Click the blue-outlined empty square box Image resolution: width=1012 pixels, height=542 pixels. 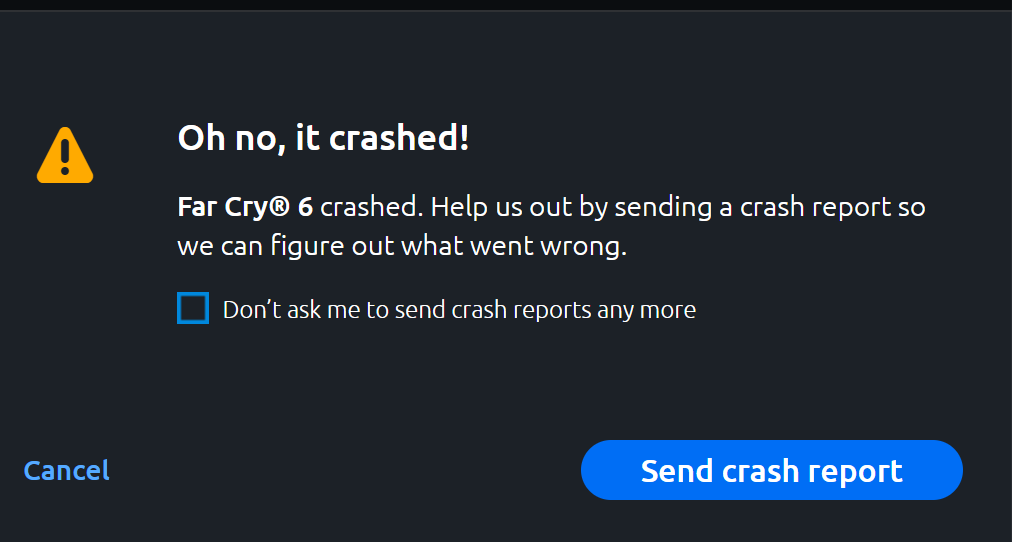click(x=193, y=308)
